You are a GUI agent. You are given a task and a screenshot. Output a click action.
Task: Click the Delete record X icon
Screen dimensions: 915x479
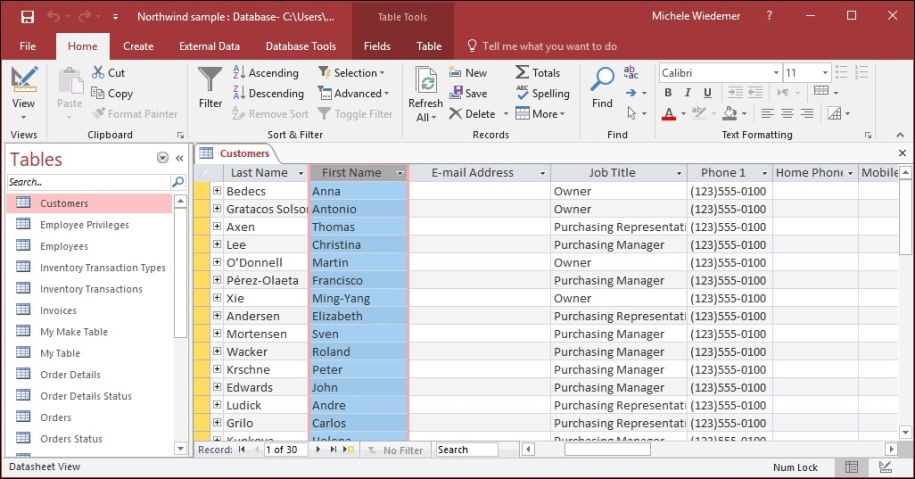pyautogui.click(x=455, y=113)
